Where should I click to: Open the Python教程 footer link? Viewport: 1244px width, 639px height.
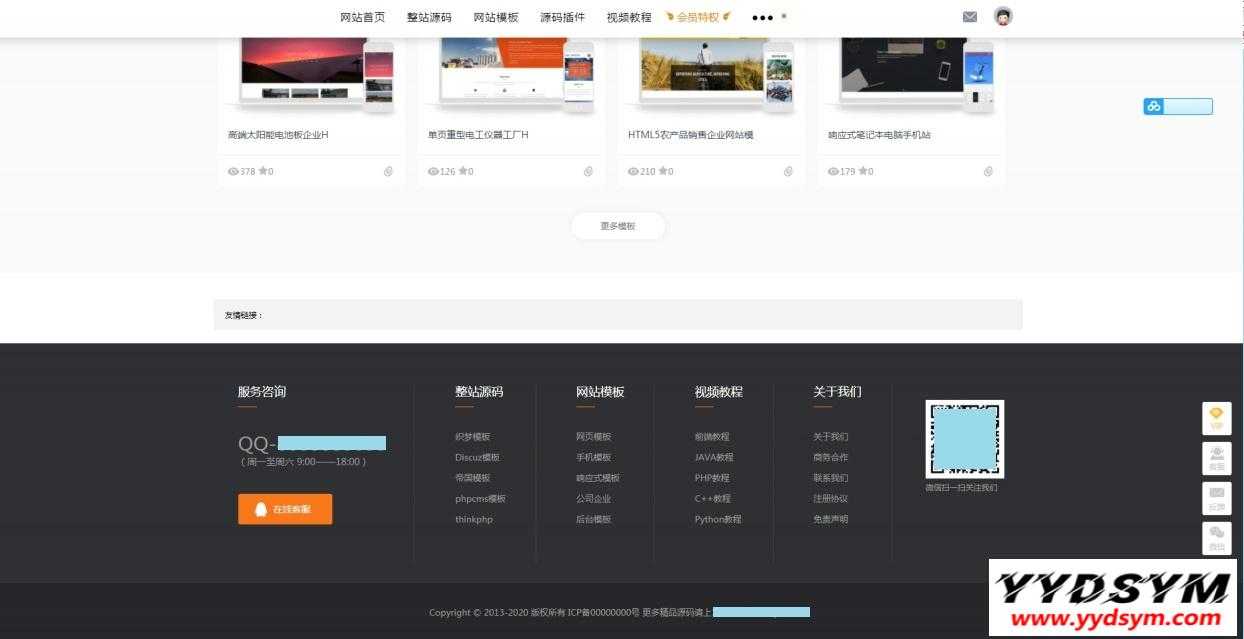point(718,519)
